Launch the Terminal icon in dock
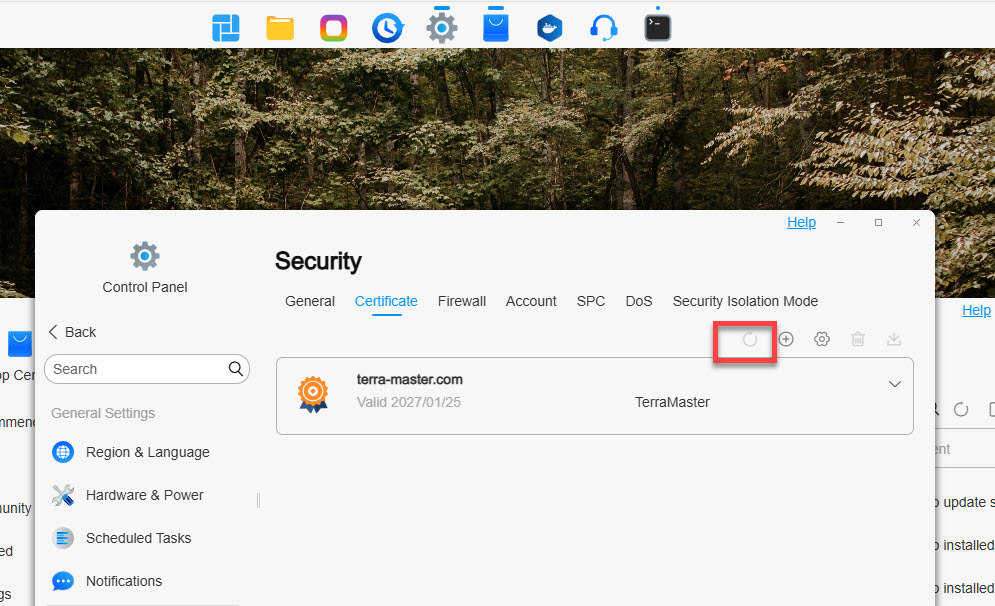The image size is (995, 606). (657, 28)
